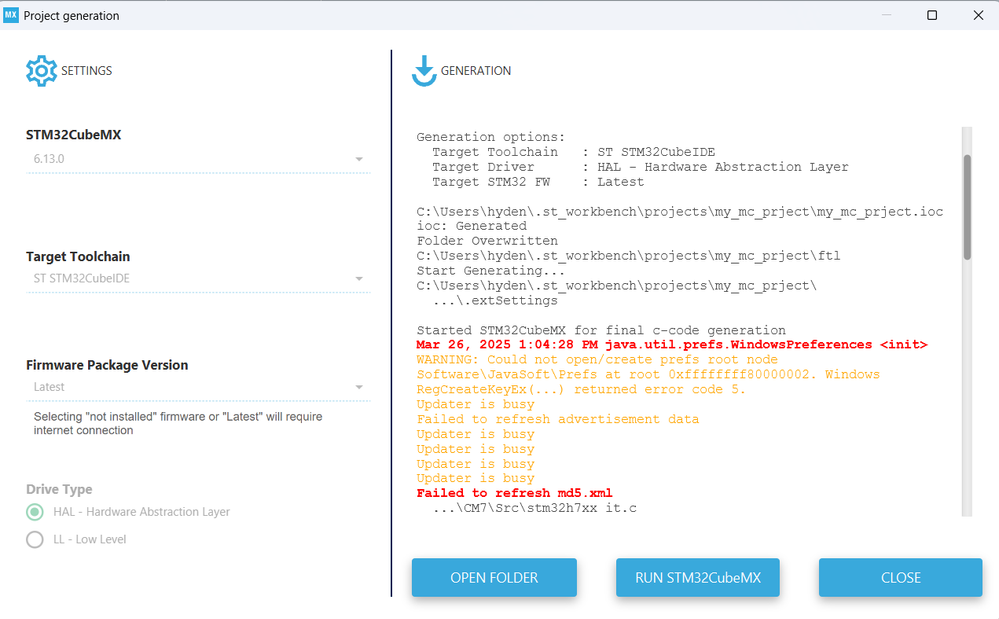Click the 'Started STM32CubeMX for final c-code generation' line
This screenshot has height=619, width=999.
click(x=601, y=330)
